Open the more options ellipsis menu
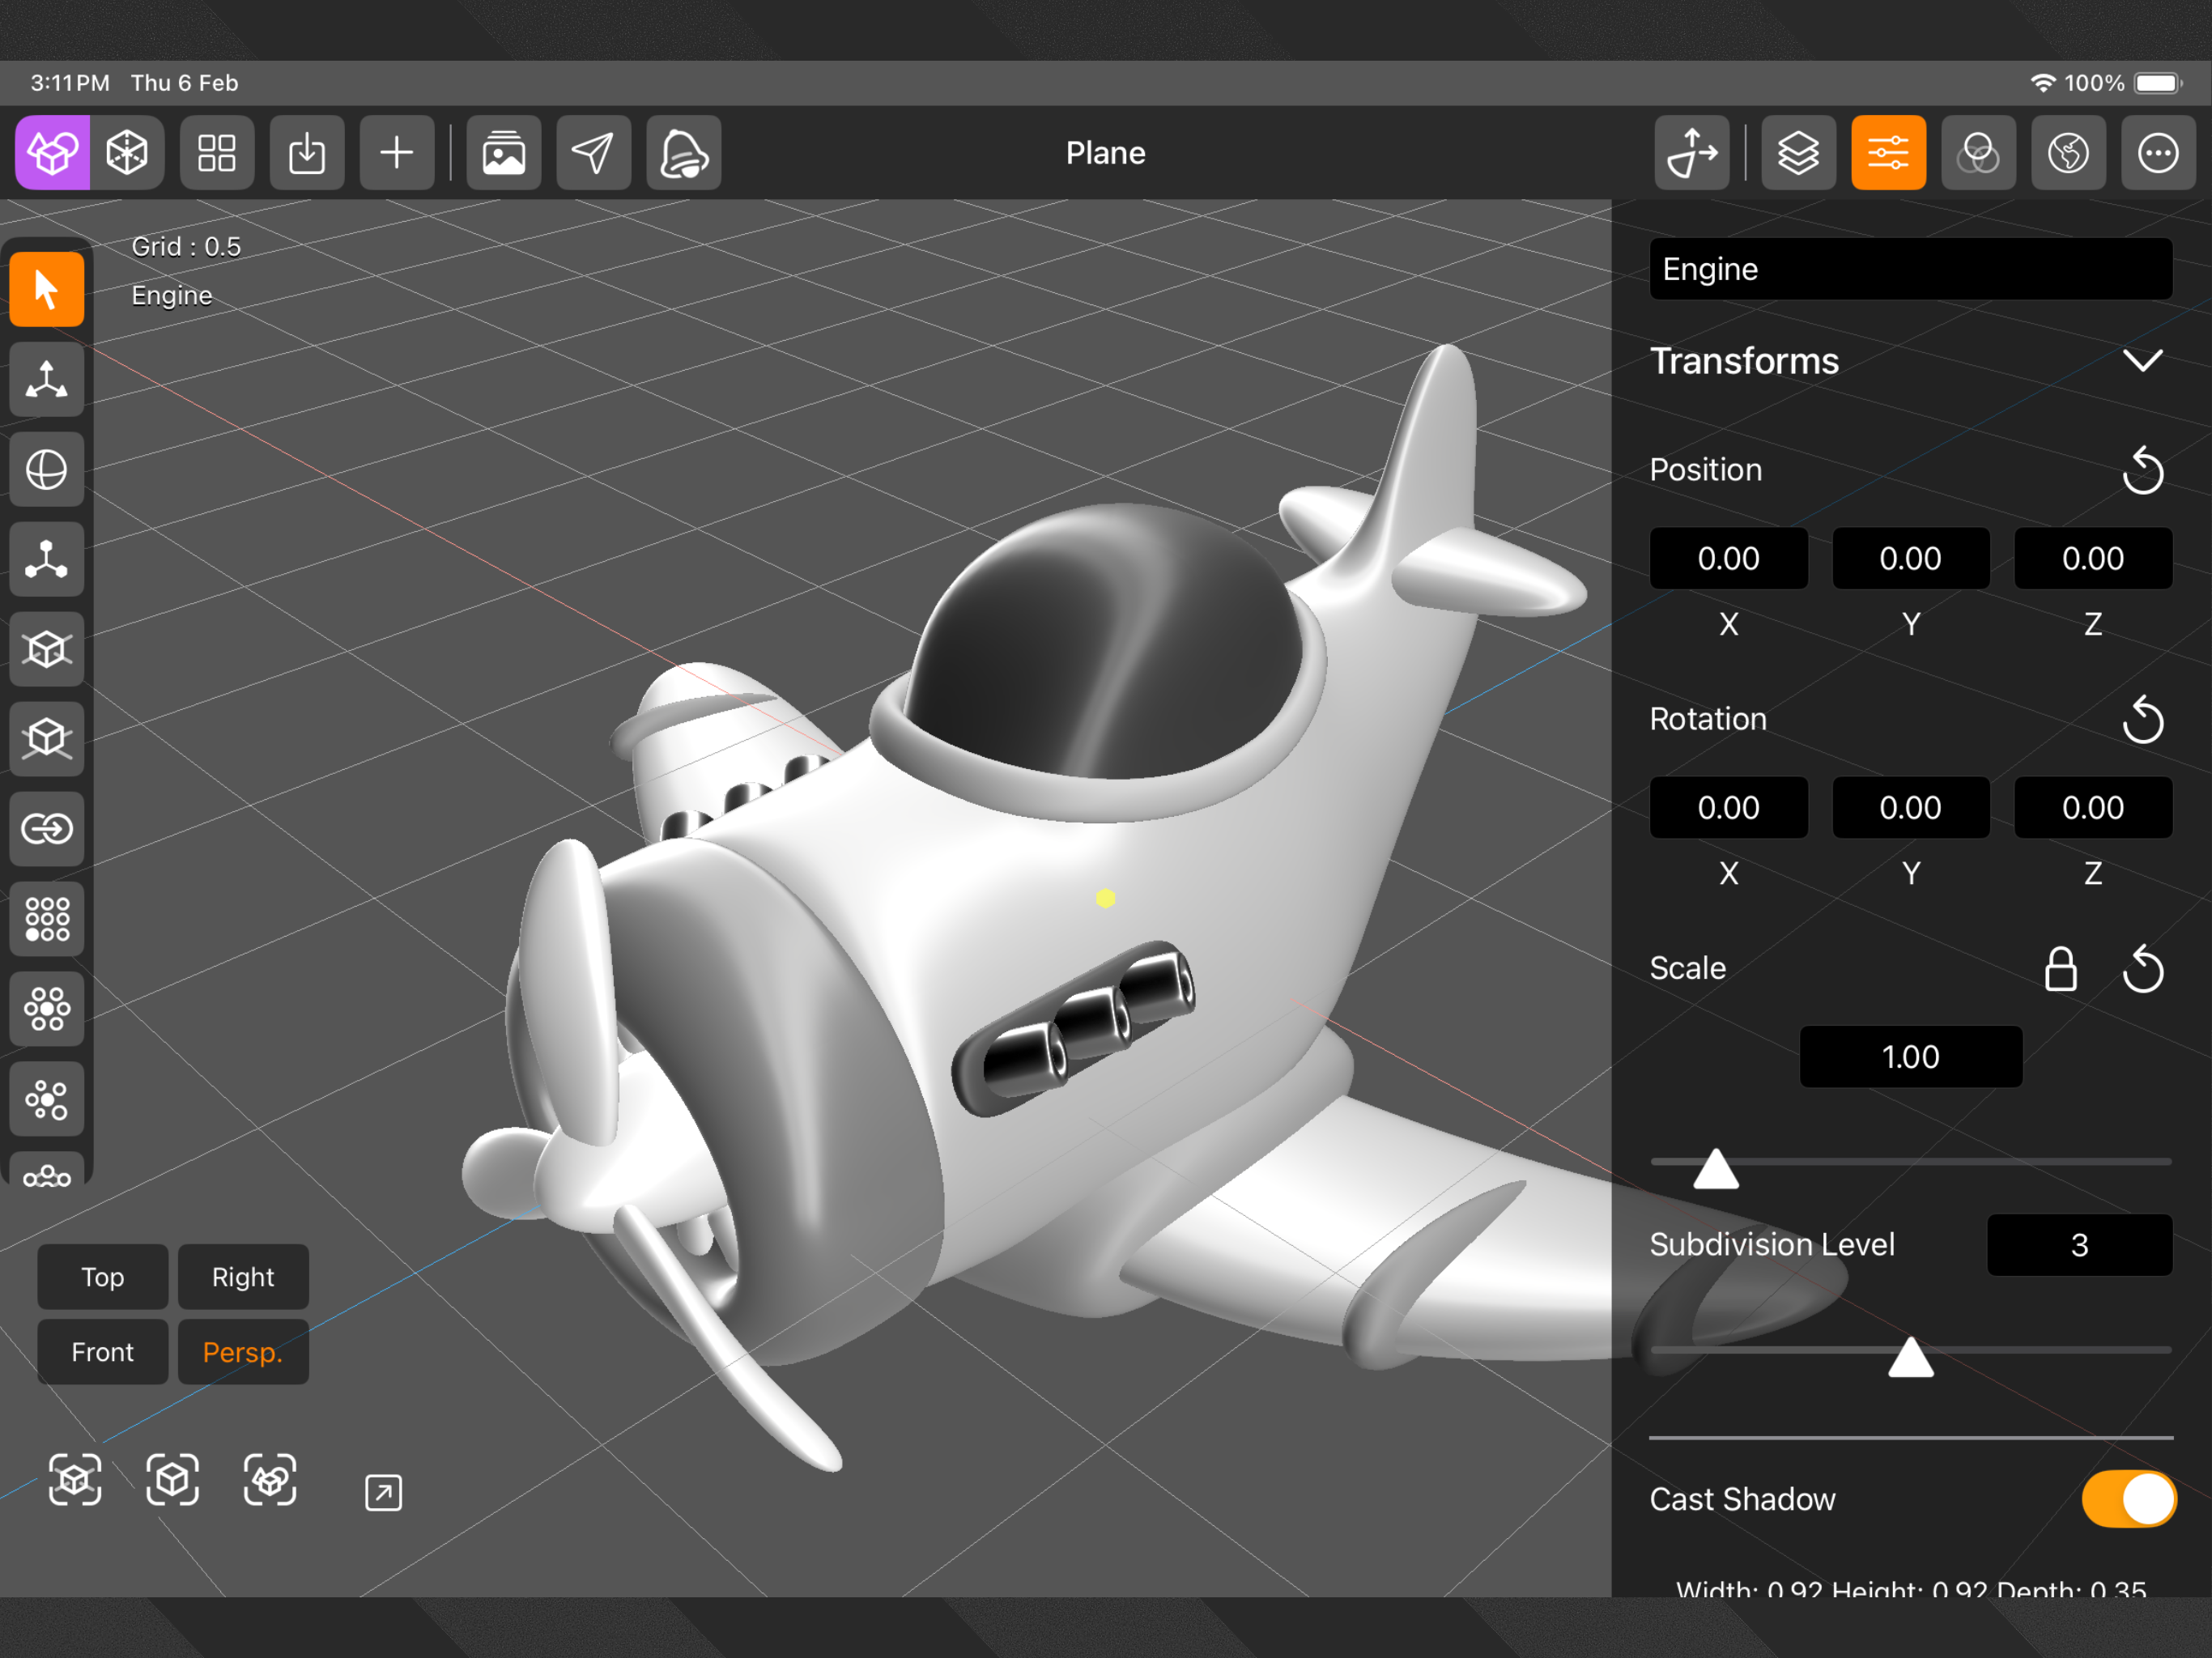This screenshot has height=1658, width=2212. [2158, 153]
